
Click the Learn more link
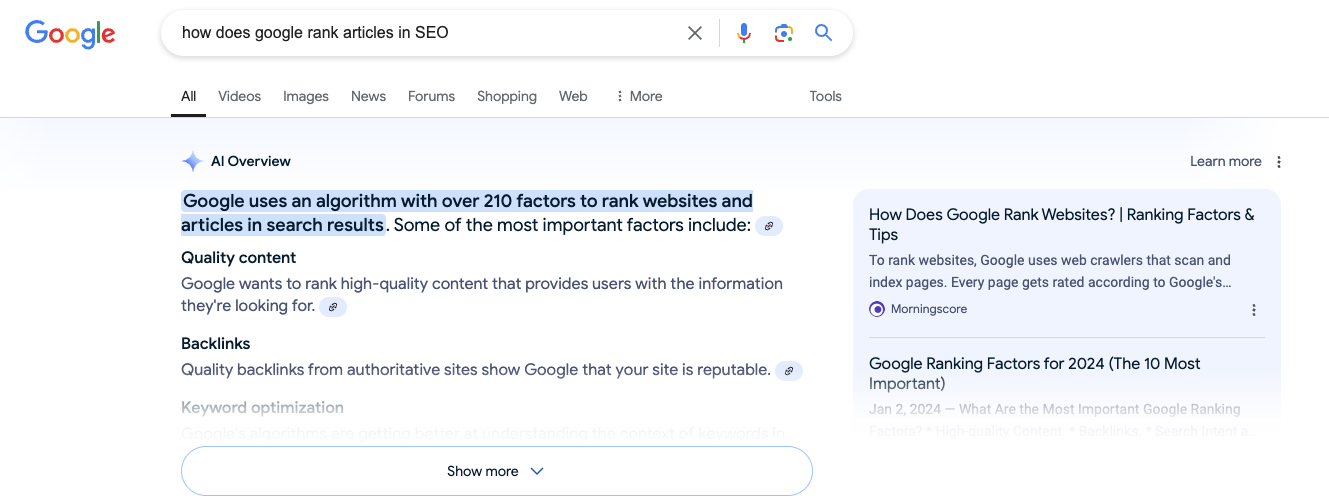1225,162
